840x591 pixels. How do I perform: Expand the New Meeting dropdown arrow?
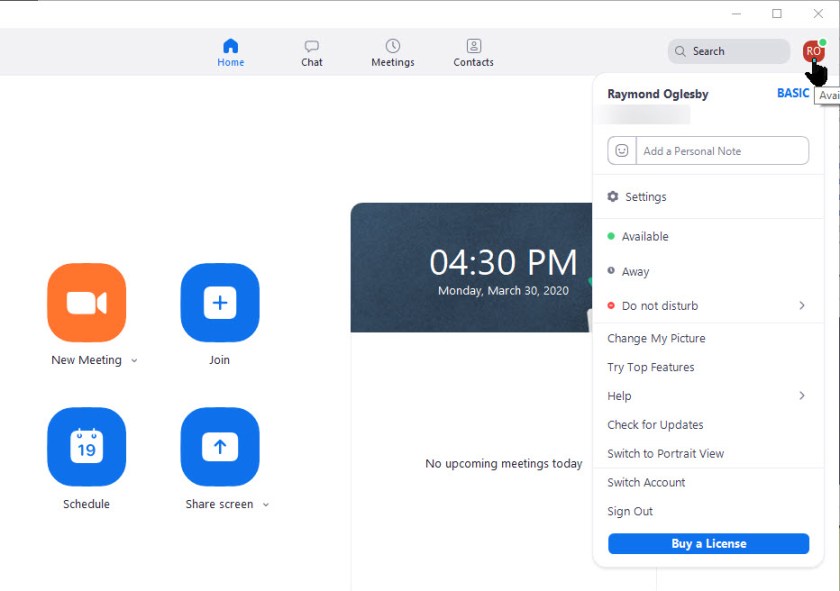(x=134, y=361)
